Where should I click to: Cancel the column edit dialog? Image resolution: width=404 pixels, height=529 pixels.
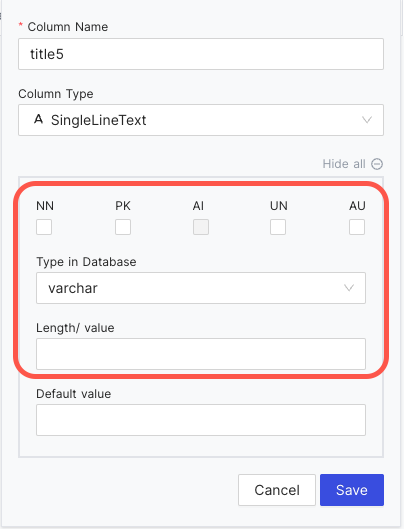[277, 490]
